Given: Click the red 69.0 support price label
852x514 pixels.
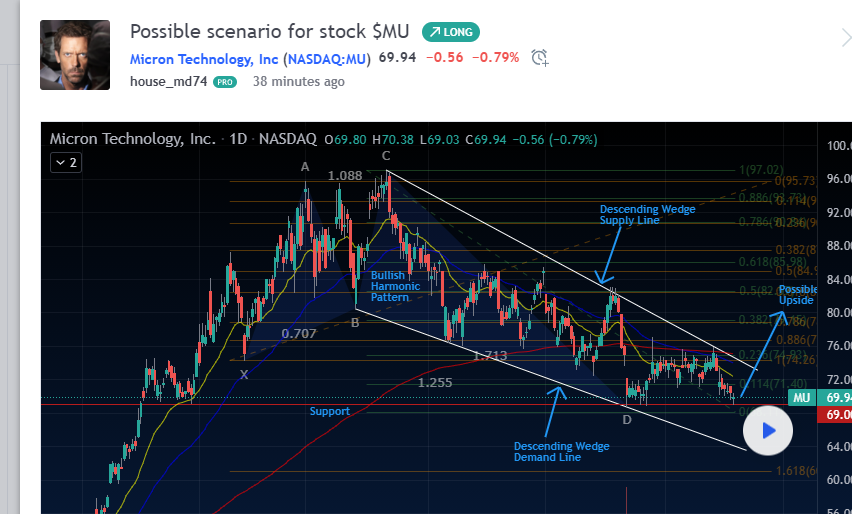Looking at the screenshot, I should click(x=835, y=415).
